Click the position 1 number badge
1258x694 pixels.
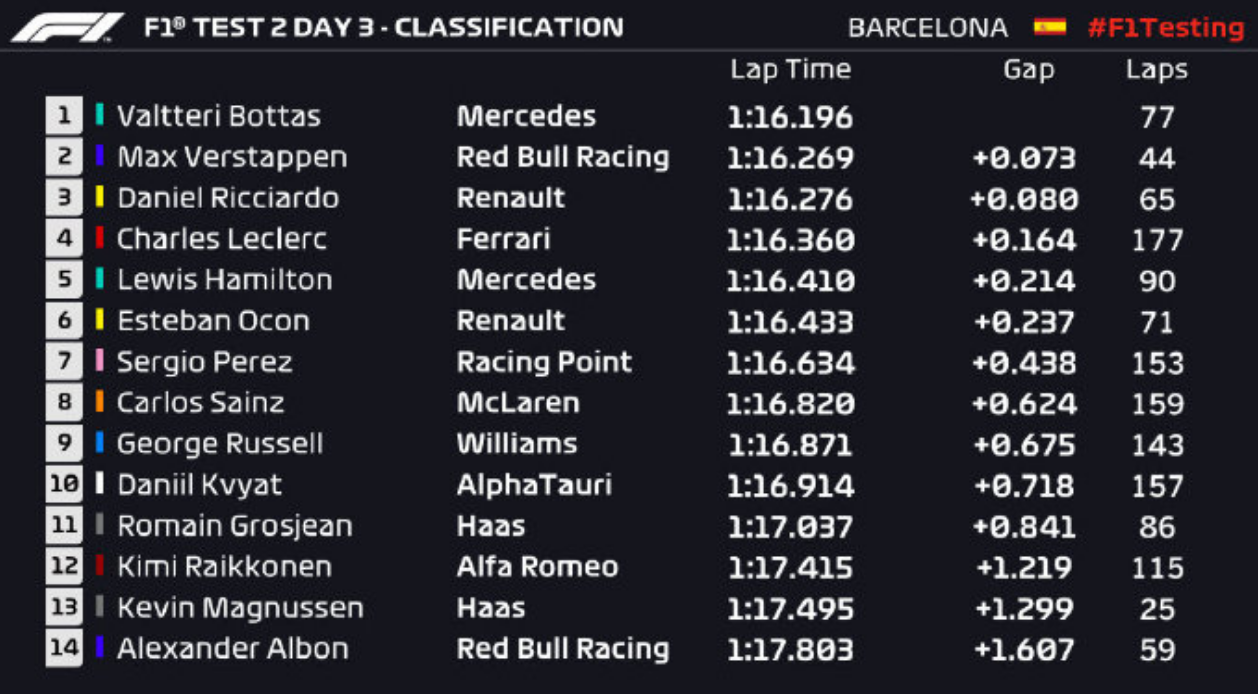point(64,115)
